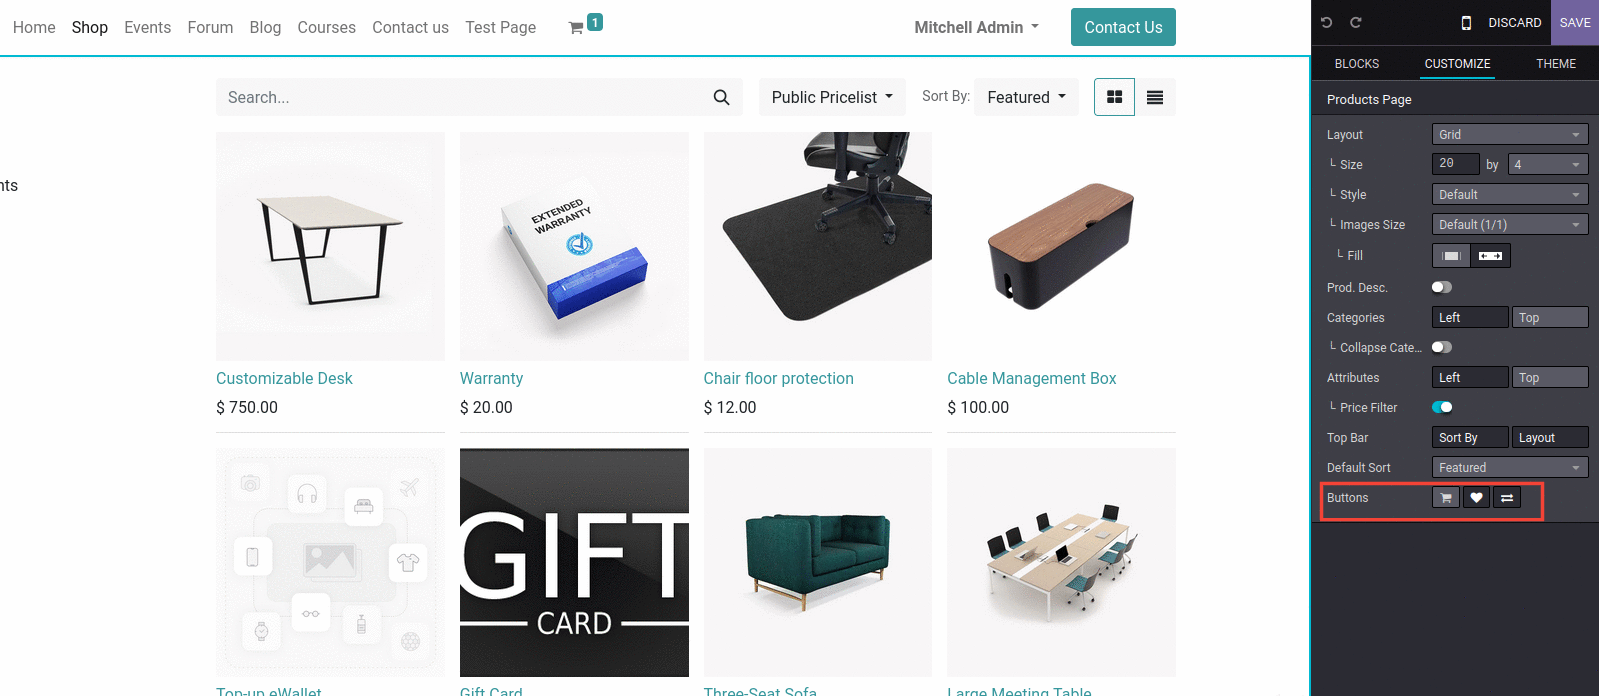This screenshot has width=1599, height=696.
Task: Toggle the add-to-cart button option
Action: tap(1446, 497)
